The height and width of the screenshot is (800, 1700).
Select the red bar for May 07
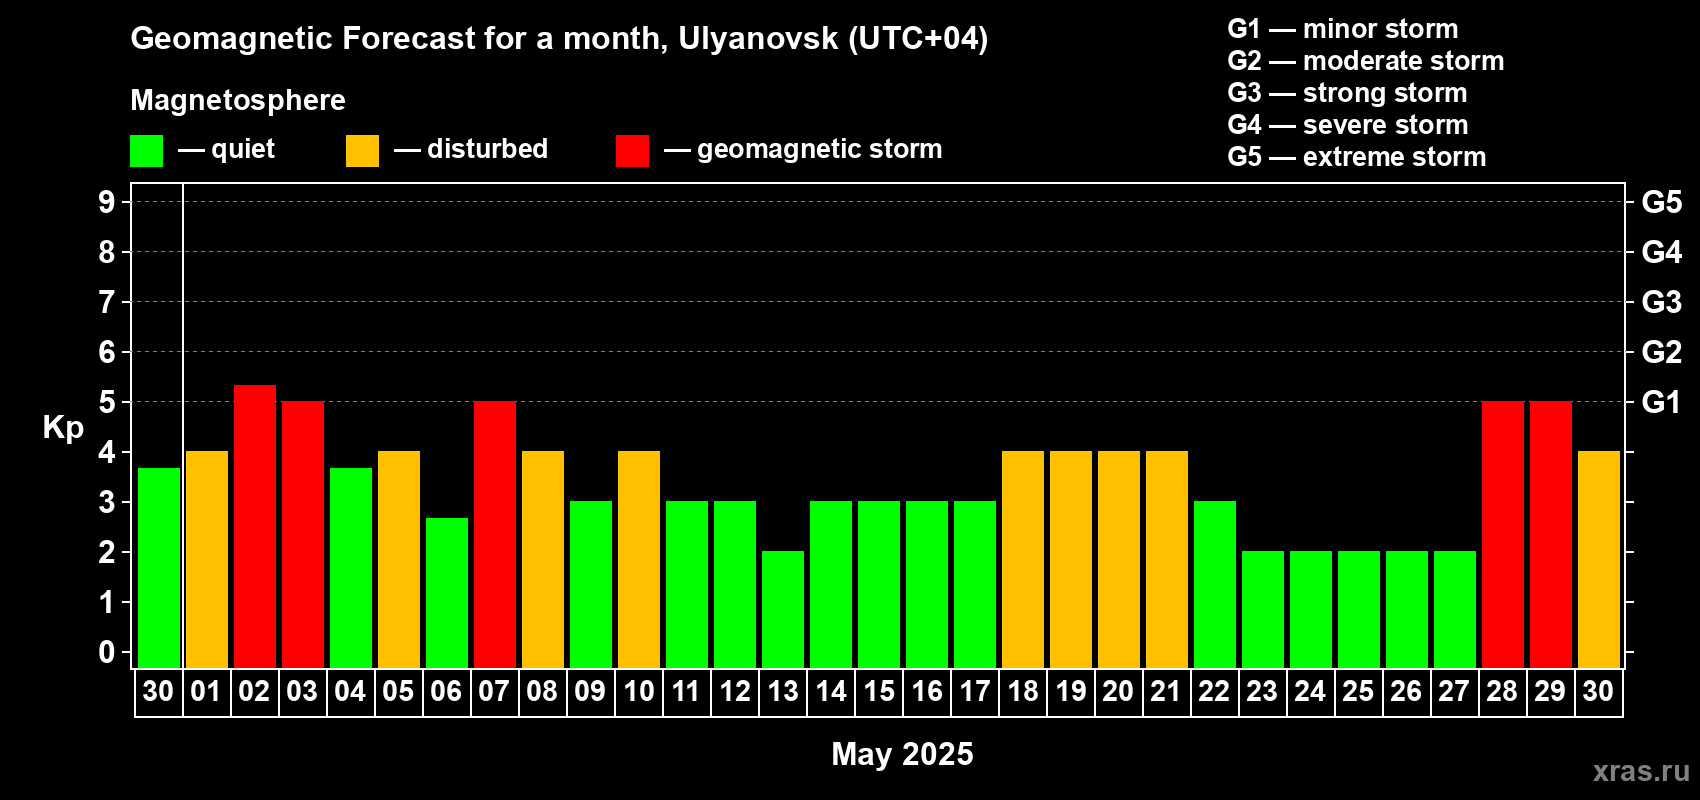click(495, 534)
